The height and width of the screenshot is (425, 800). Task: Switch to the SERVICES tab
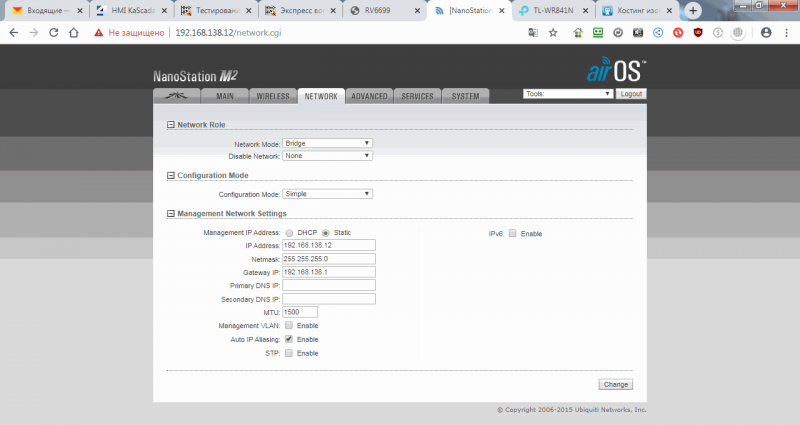pyautogui.click(x=417, y=96)
